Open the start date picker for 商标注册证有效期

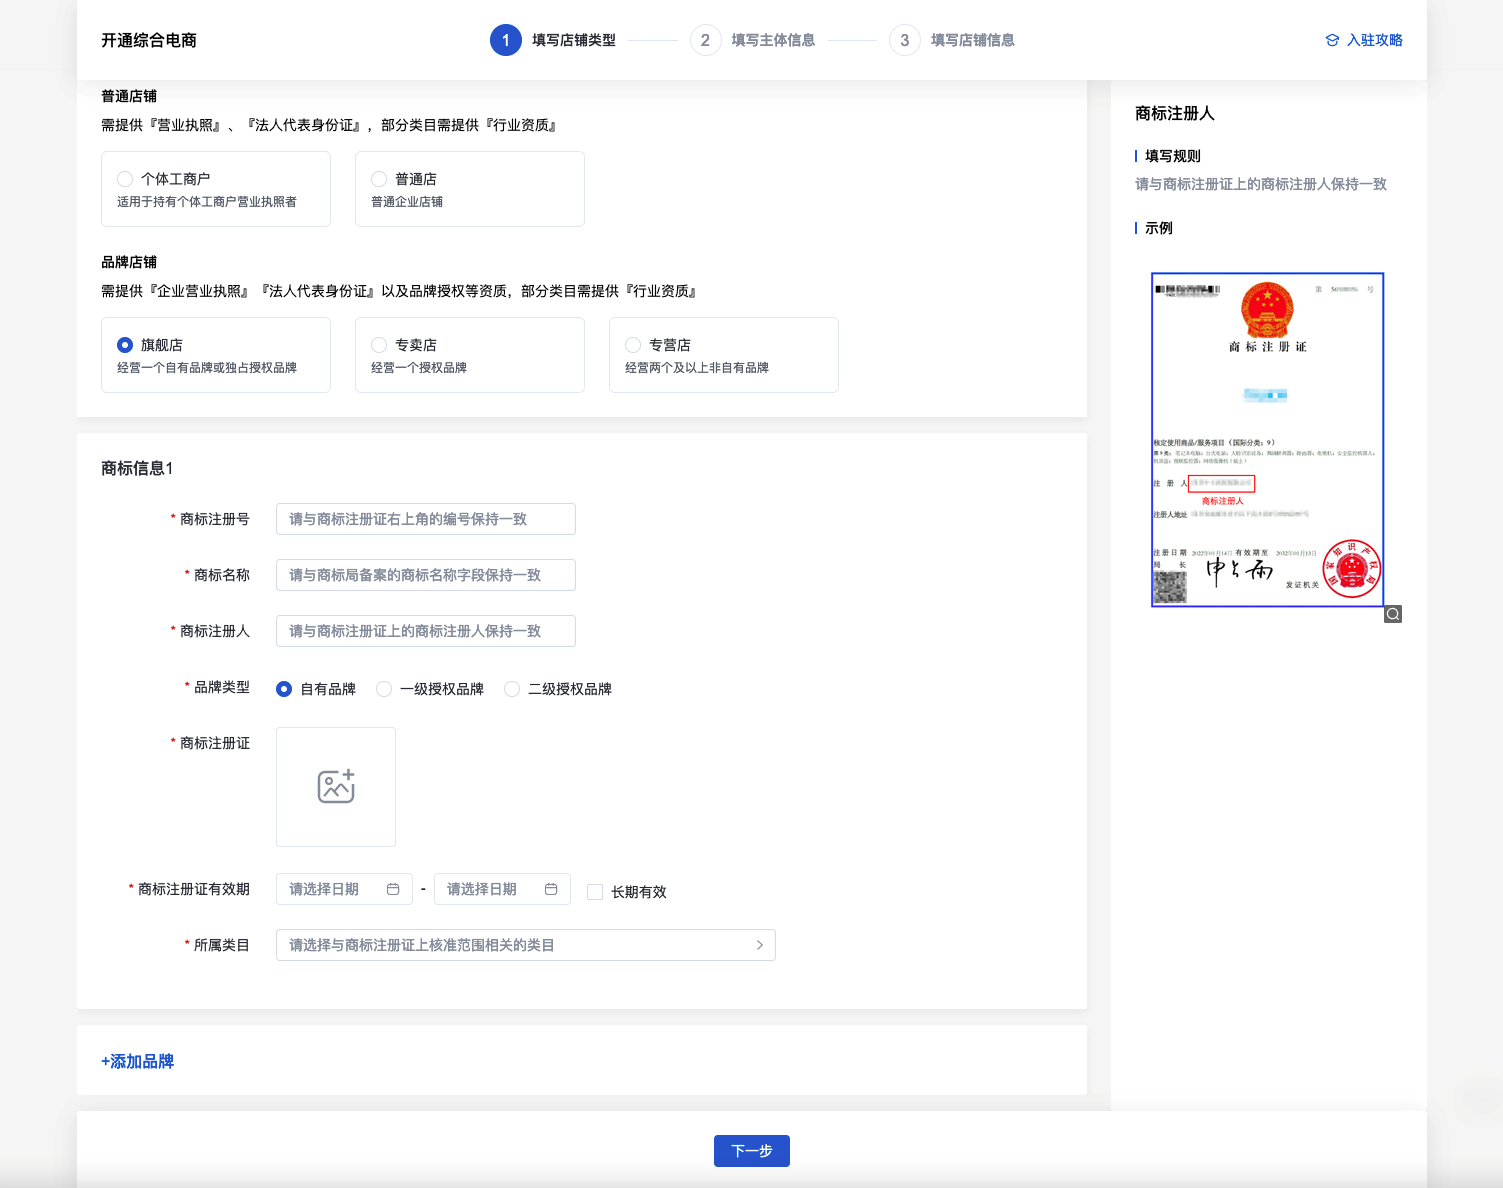click(335, 889)
